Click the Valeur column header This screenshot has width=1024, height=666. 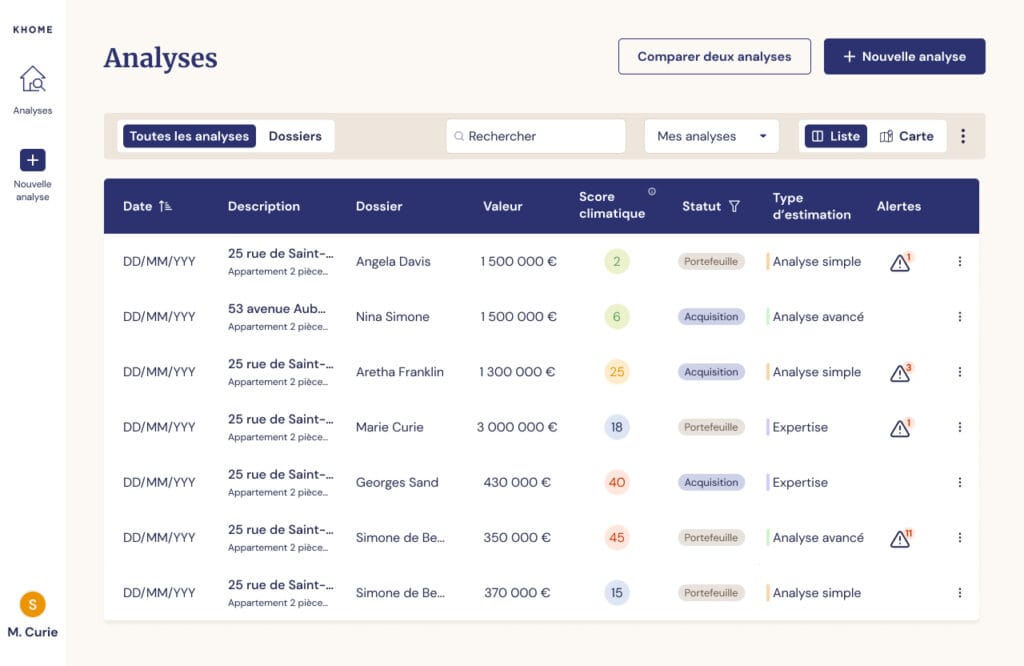click(x=502, y=206)
